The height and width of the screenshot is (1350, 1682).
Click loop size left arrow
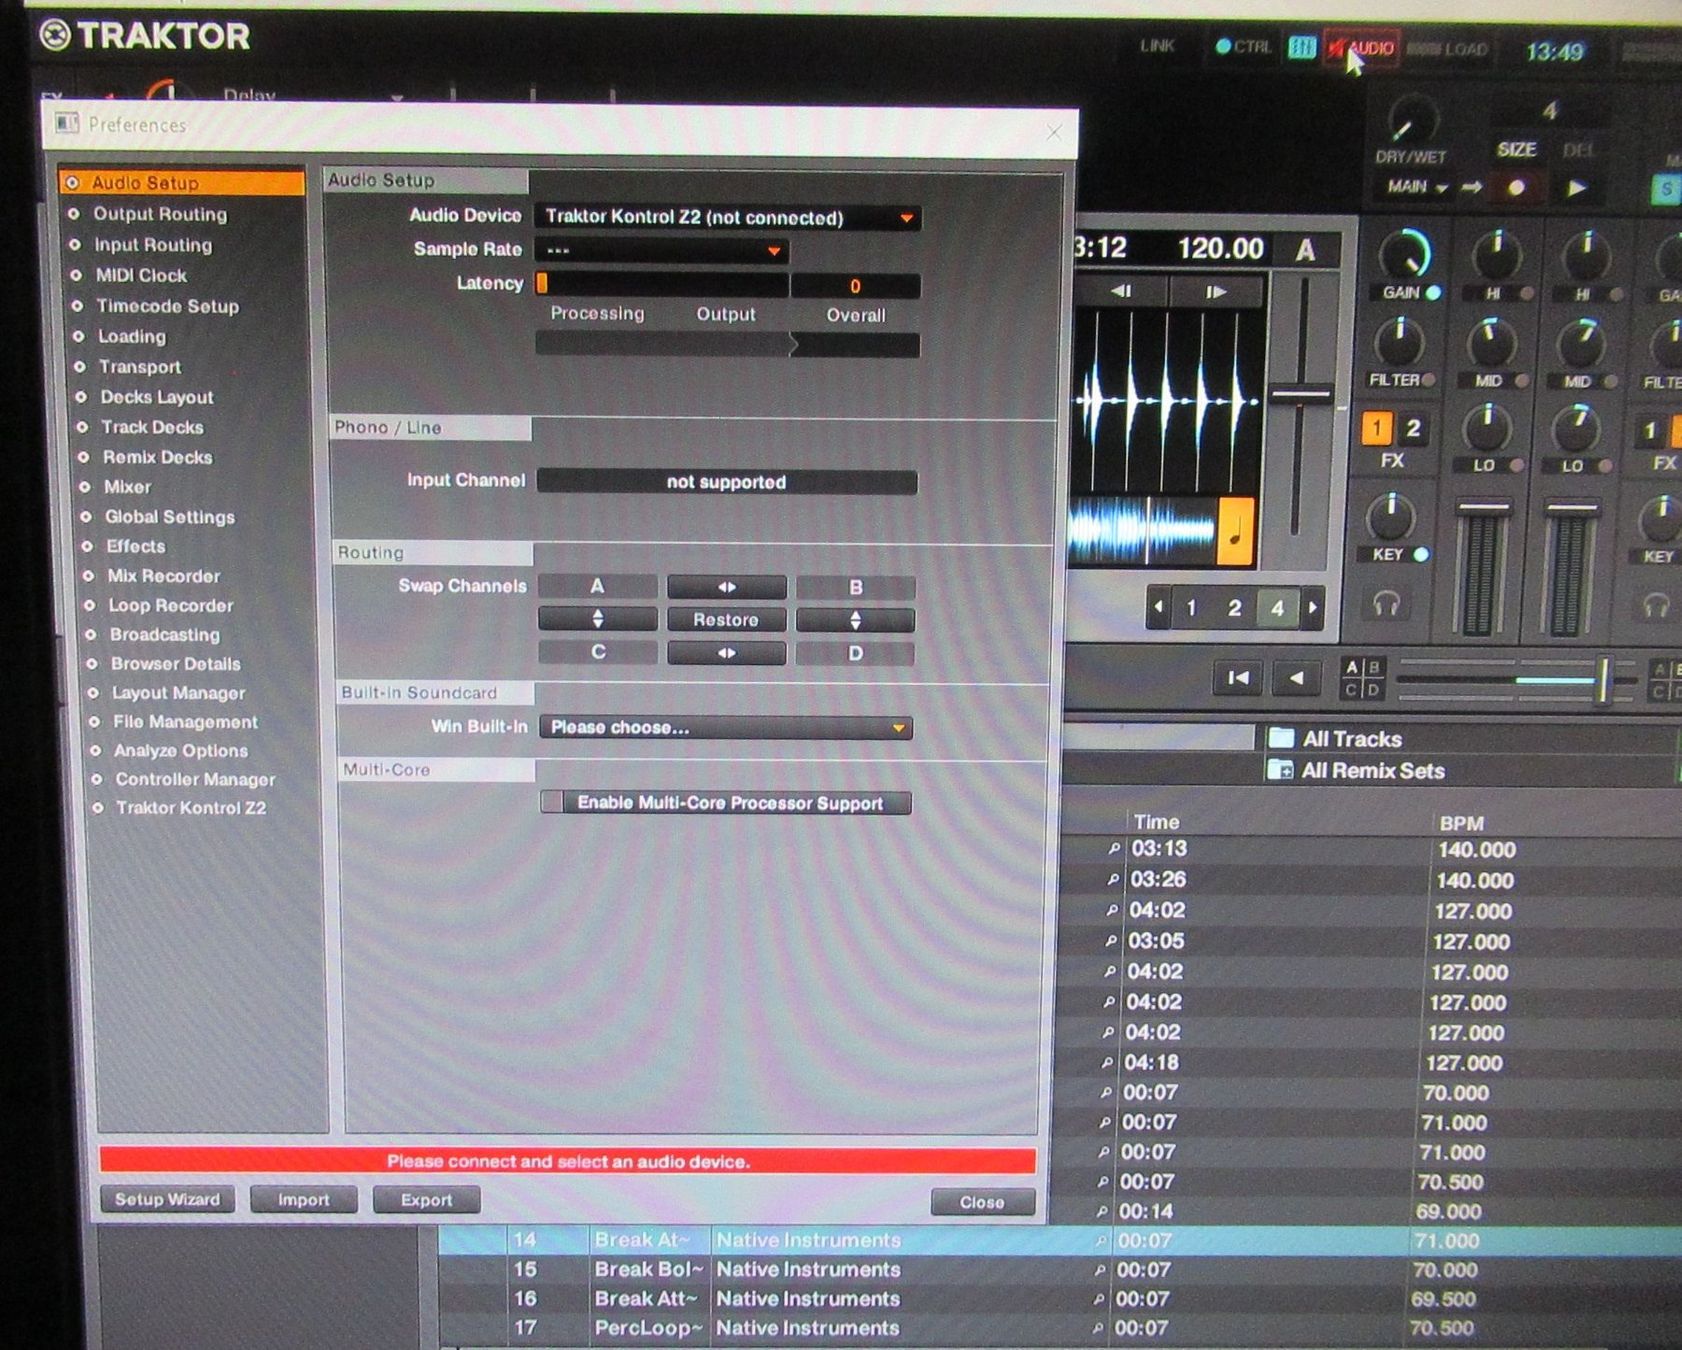click(x=1159, y=607)
